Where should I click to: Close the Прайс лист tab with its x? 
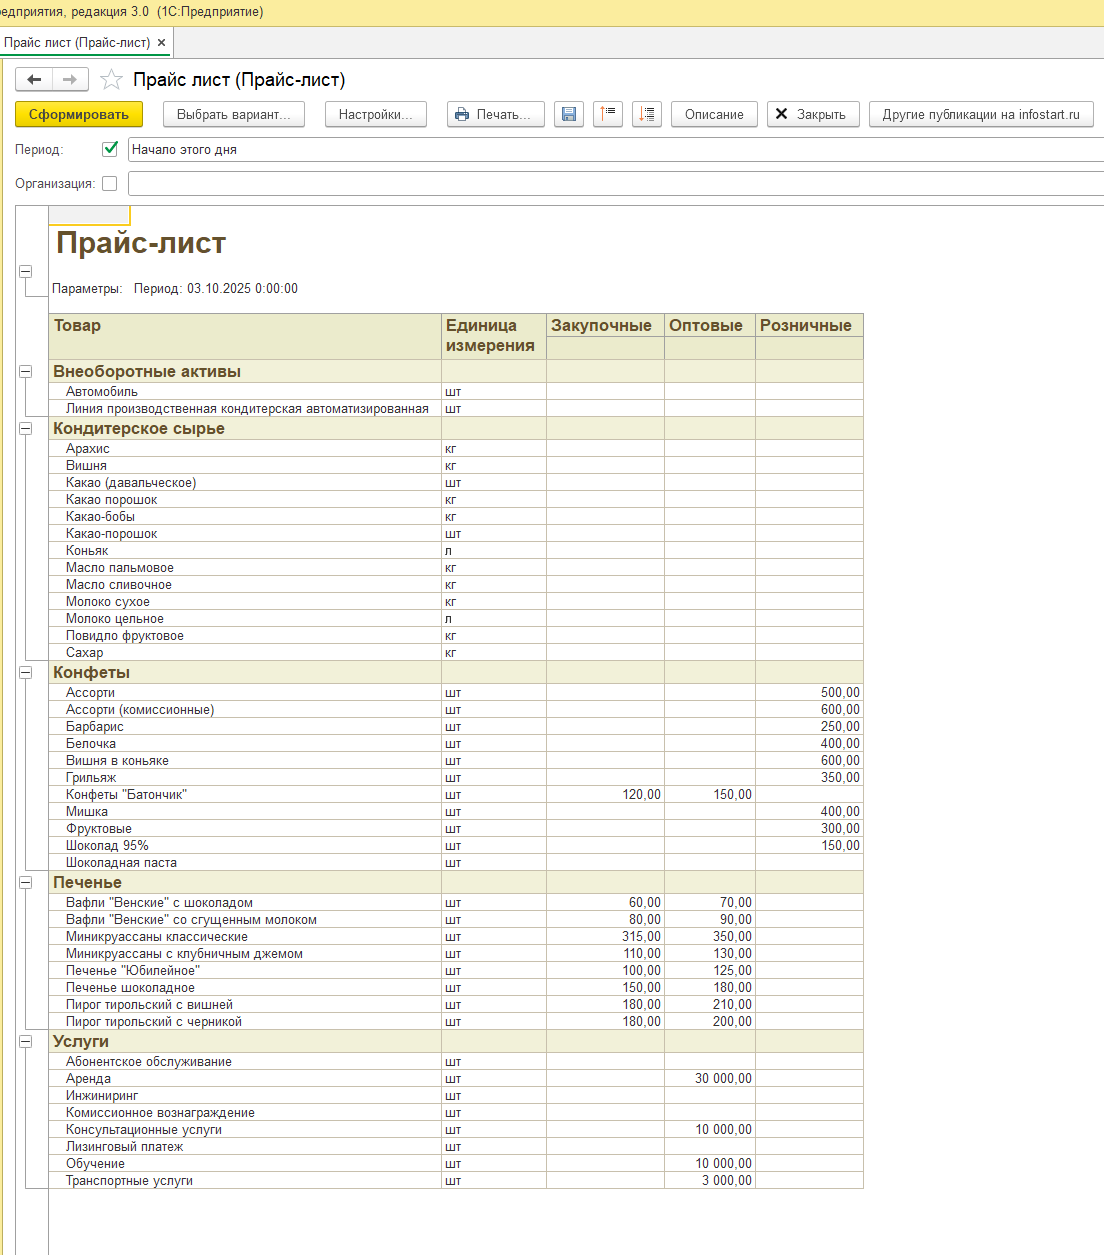[x=161, y=43]
